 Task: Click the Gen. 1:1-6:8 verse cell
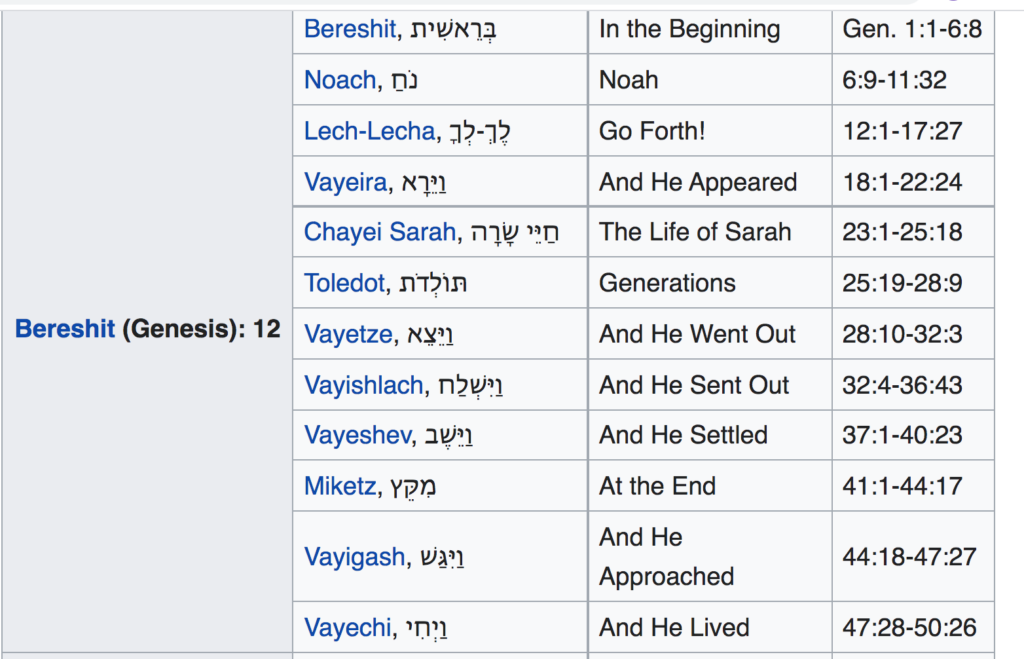[x=912, y=29]
